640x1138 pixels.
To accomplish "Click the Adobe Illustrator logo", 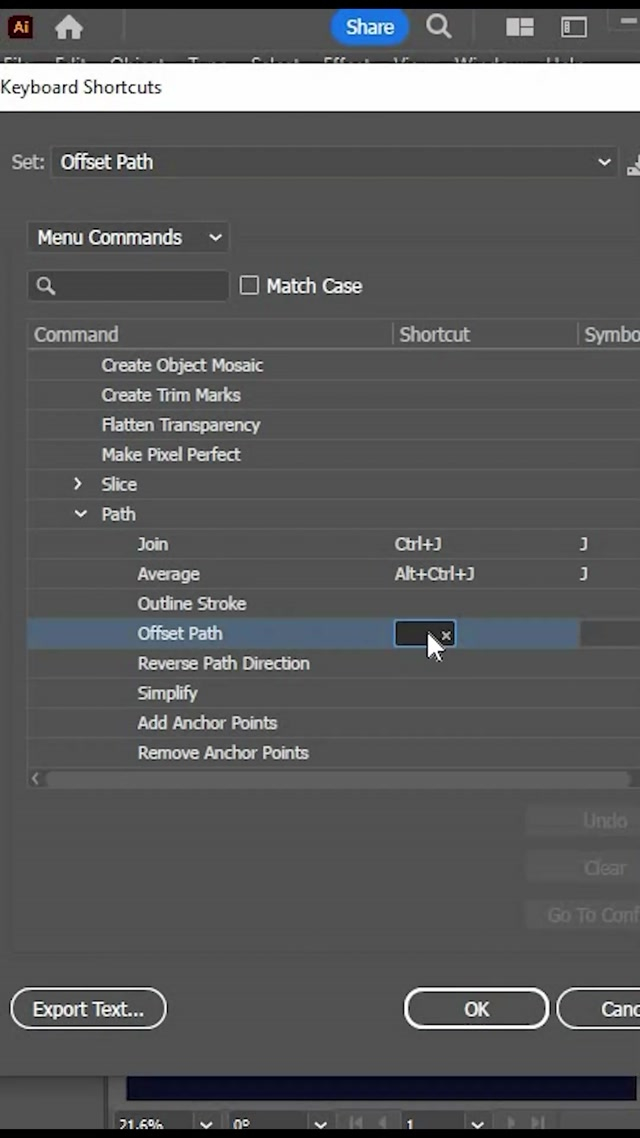I will click(20, 27).
